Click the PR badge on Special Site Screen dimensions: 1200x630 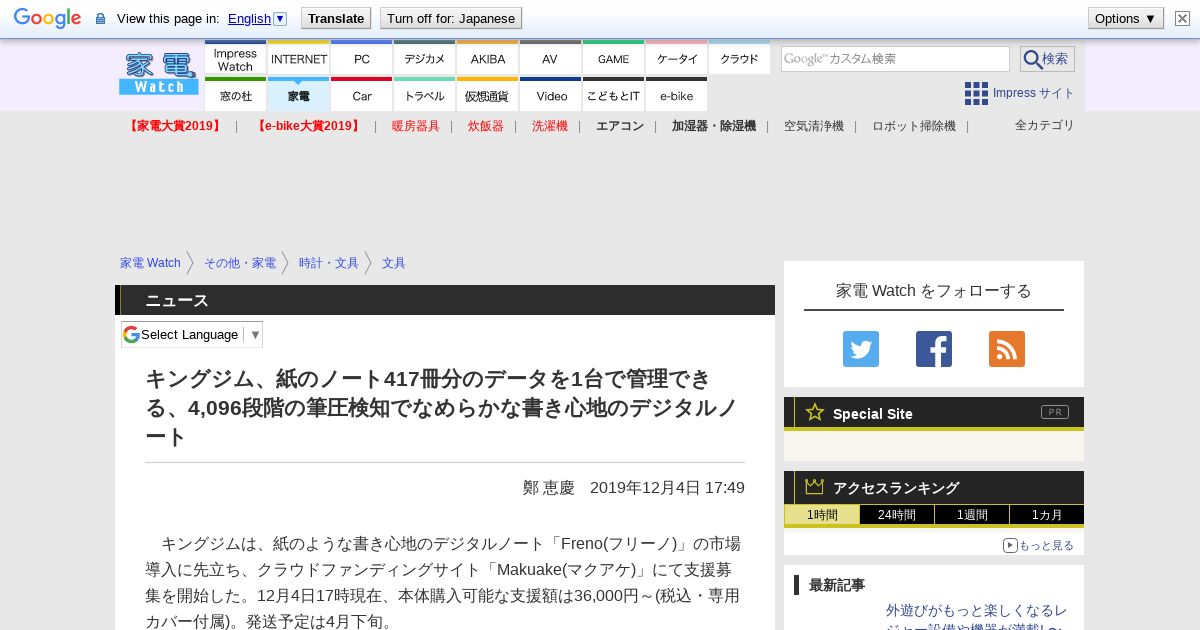coord(1055,412)
